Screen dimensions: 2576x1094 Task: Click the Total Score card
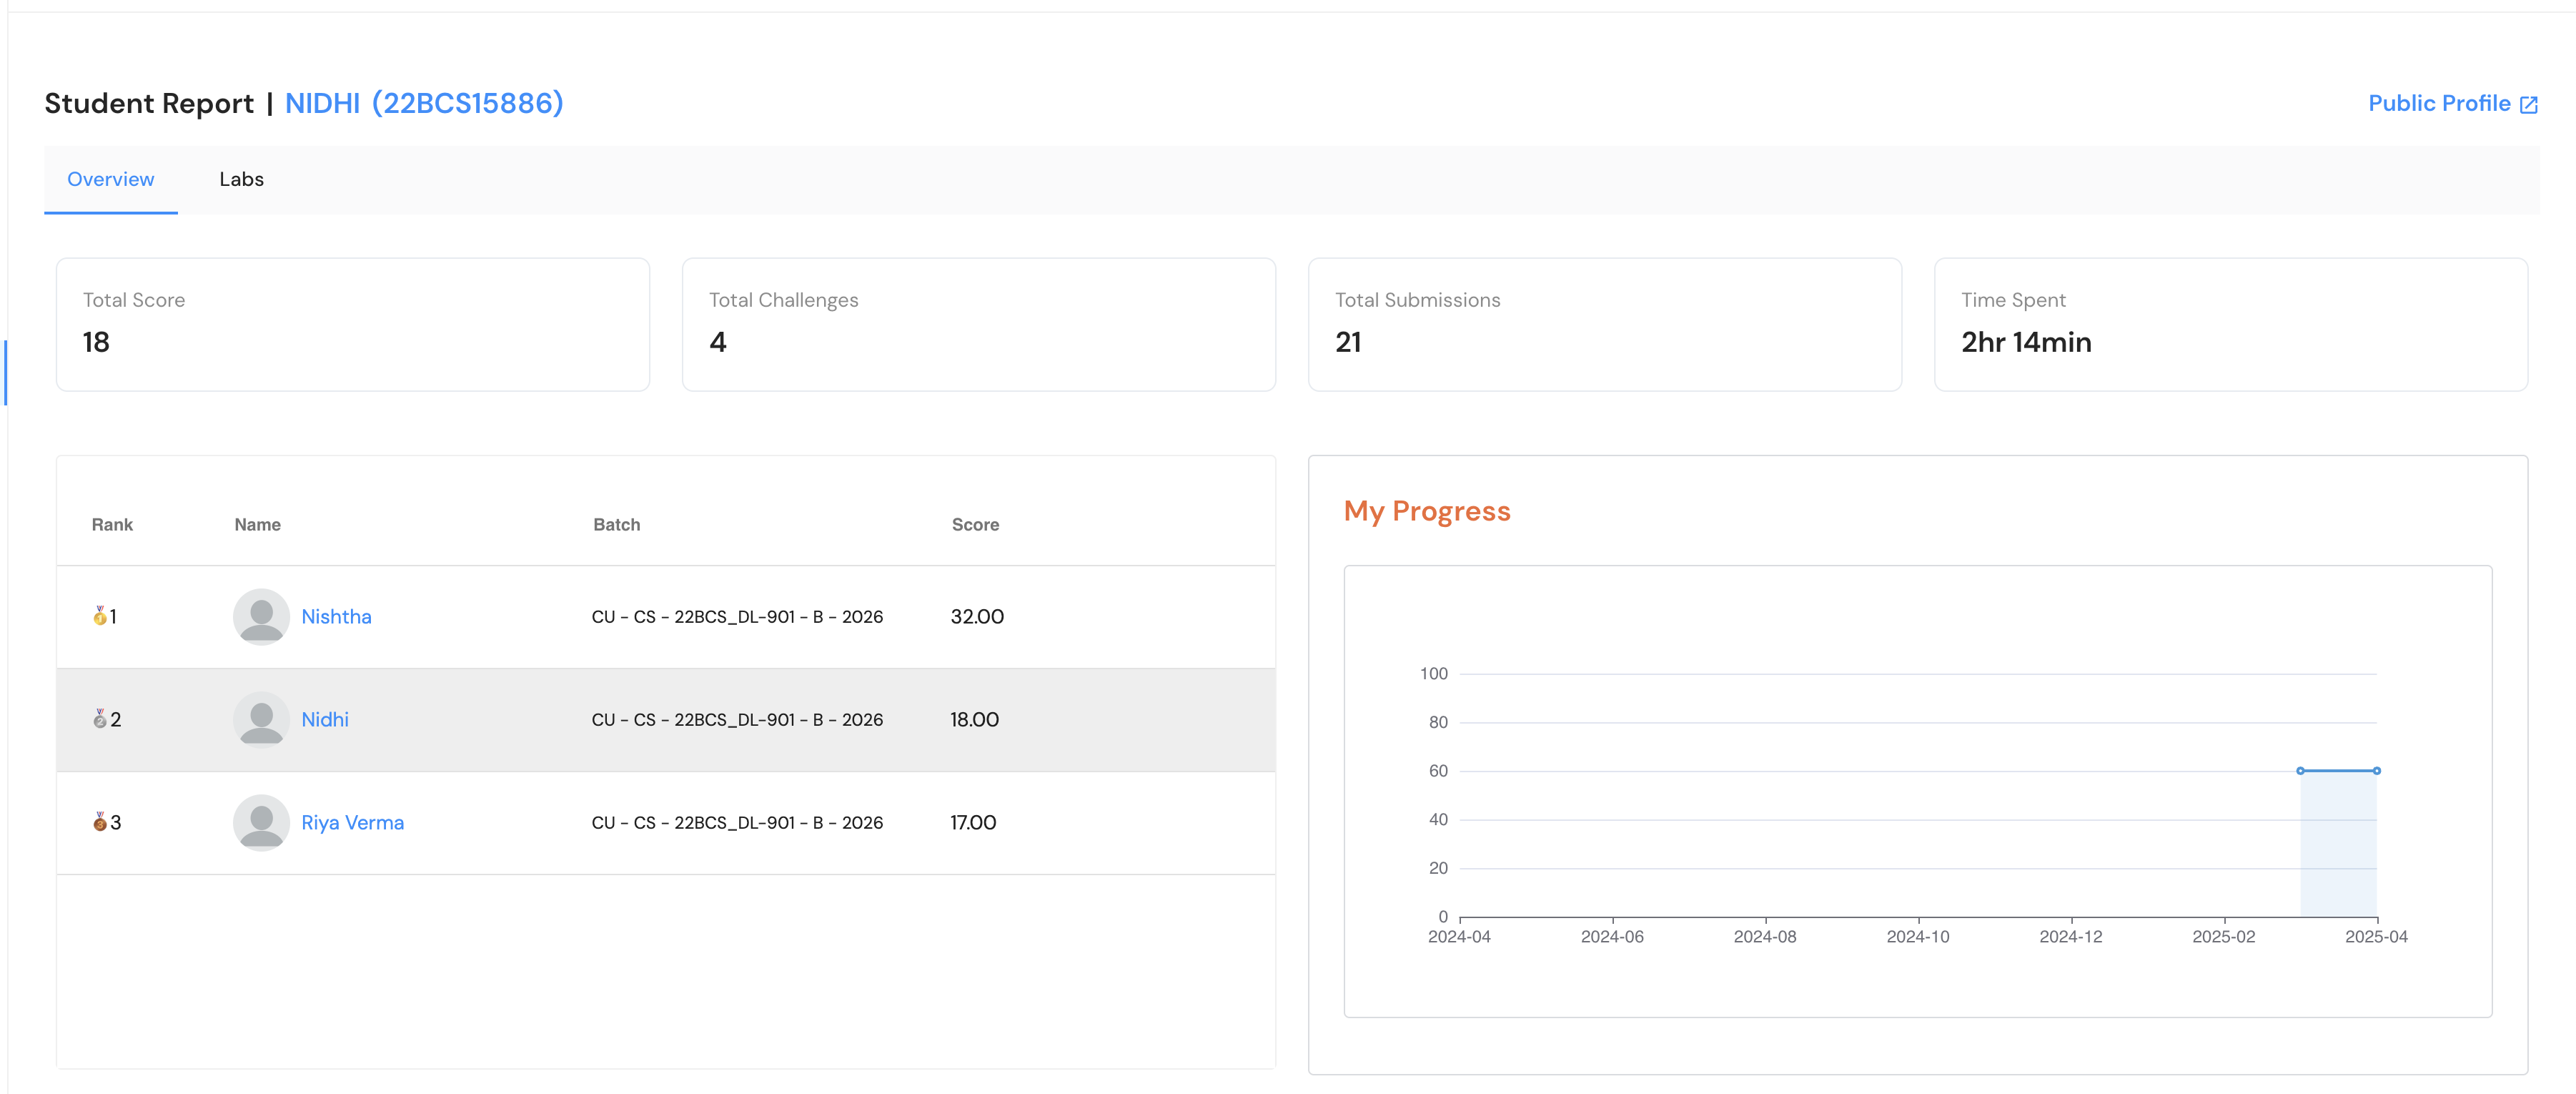point(353,325)
